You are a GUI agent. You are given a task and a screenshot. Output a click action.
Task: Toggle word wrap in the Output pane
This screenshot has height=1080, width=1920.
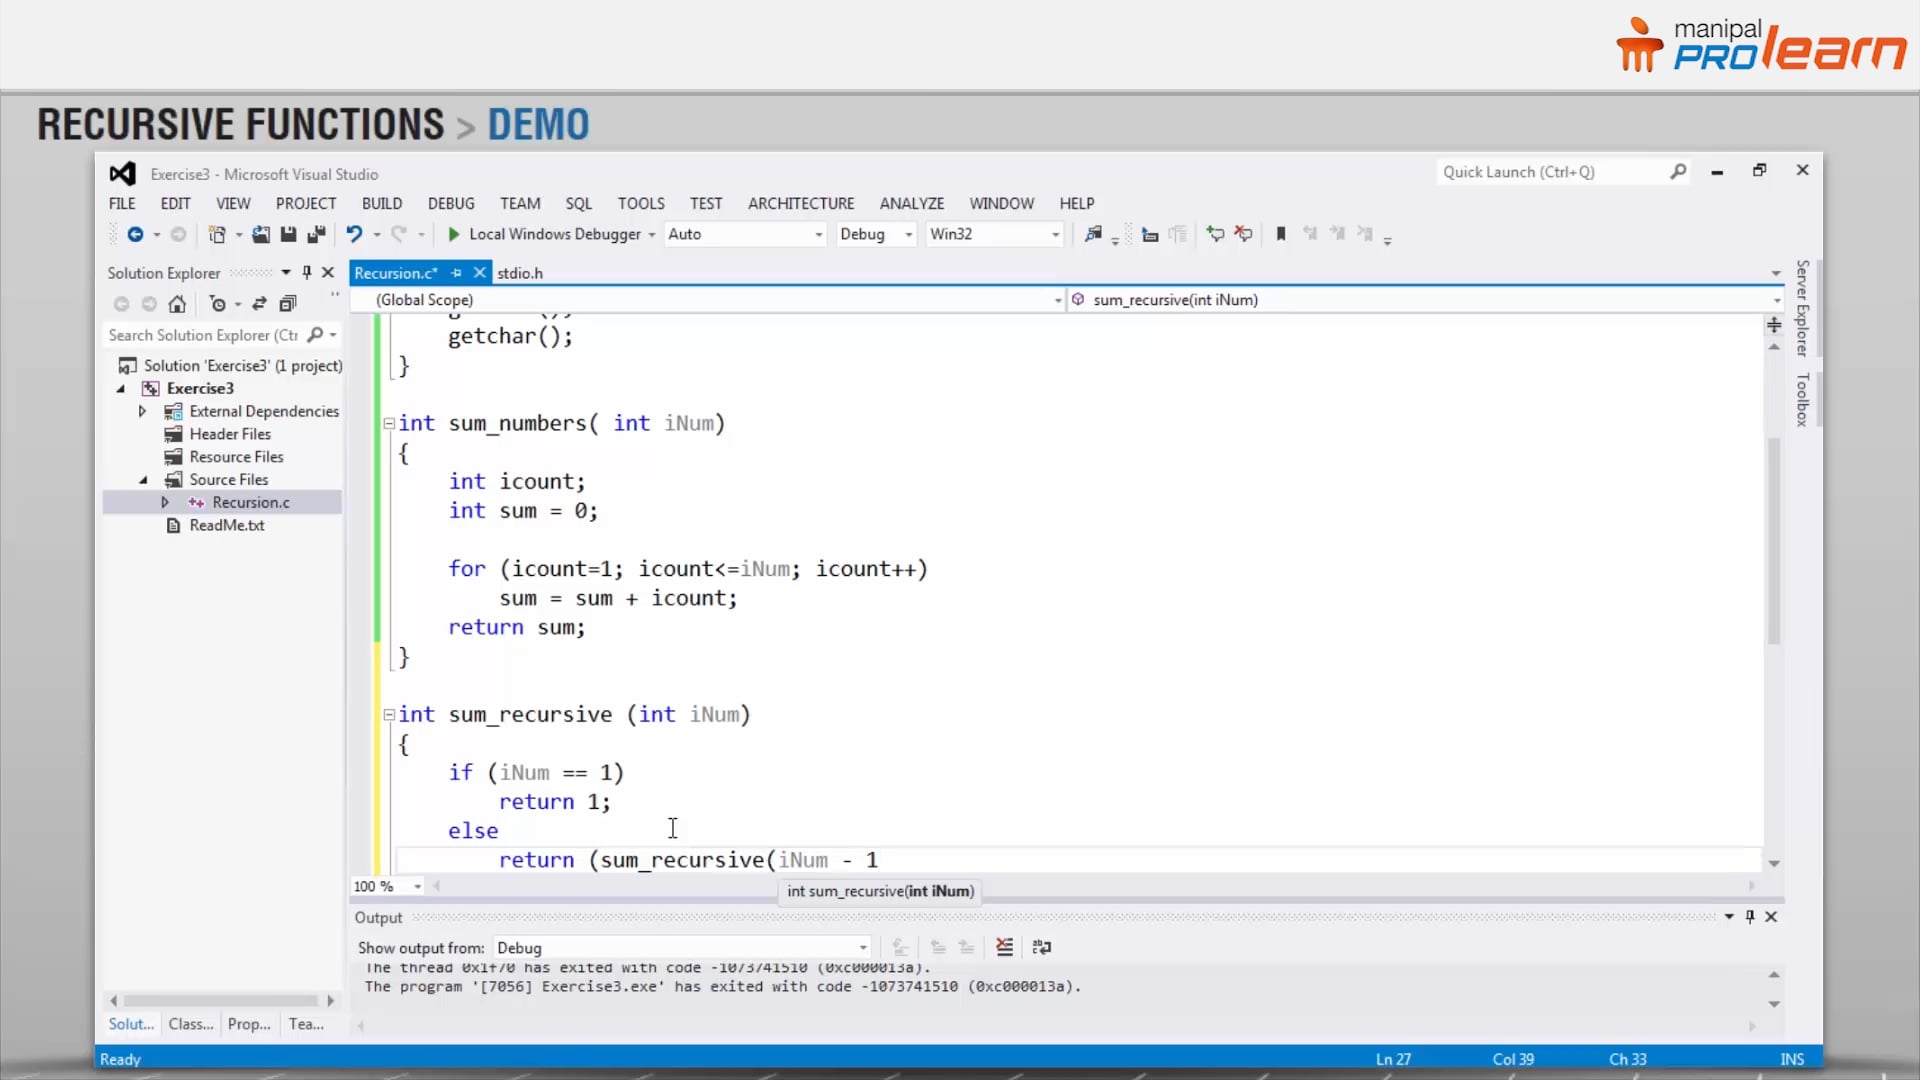click(1042, 947)
